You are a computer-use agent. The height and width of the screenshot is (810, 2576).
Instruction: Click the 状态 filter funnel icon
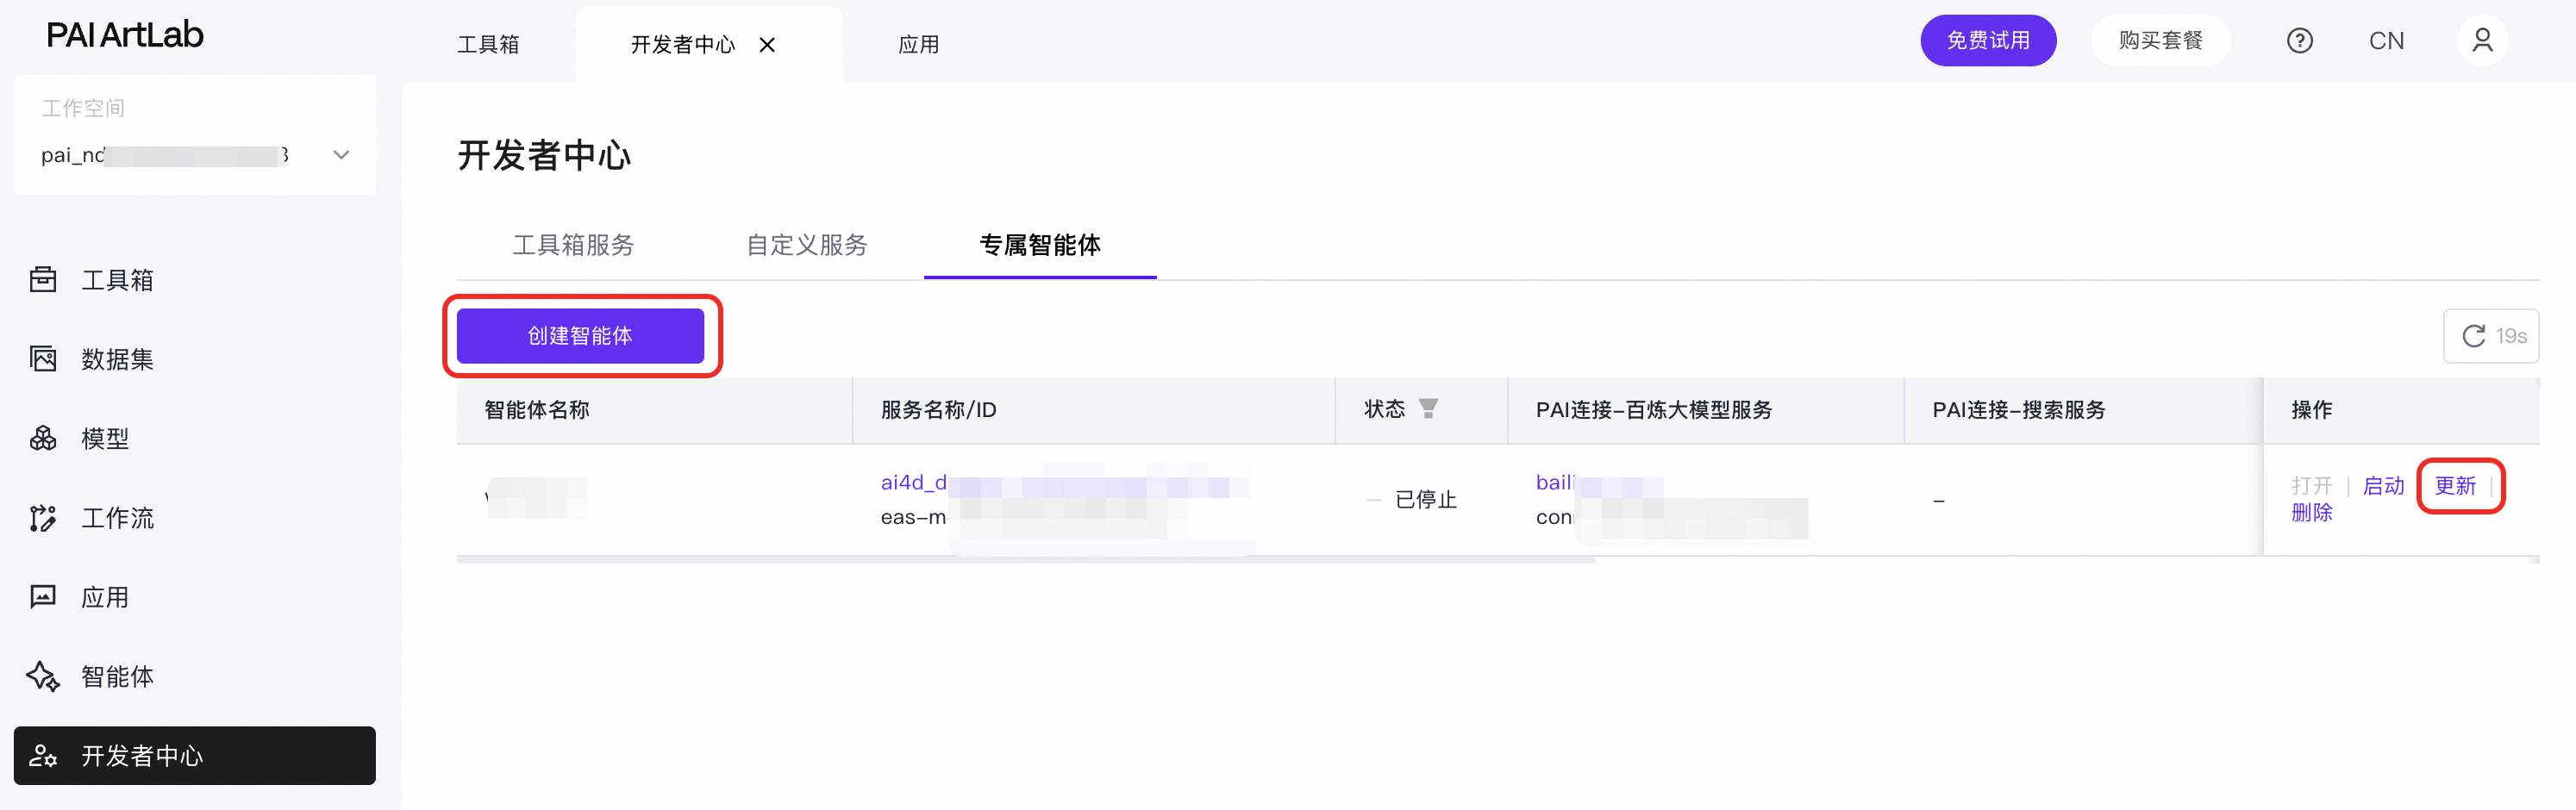(1428, 408)
